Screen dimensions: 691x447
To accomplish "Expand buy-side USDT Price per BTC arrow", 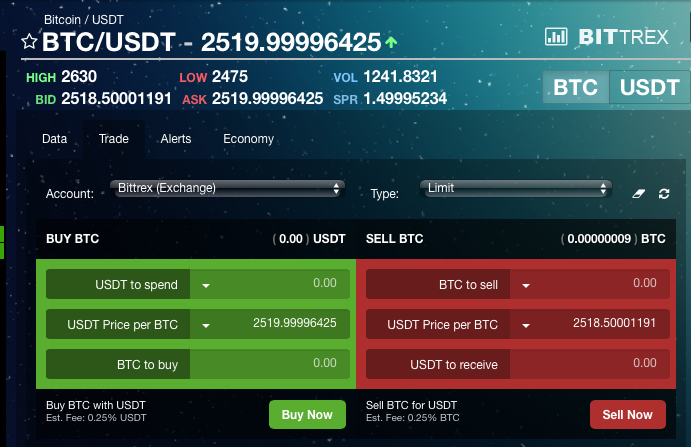I will tap(206, 325).
